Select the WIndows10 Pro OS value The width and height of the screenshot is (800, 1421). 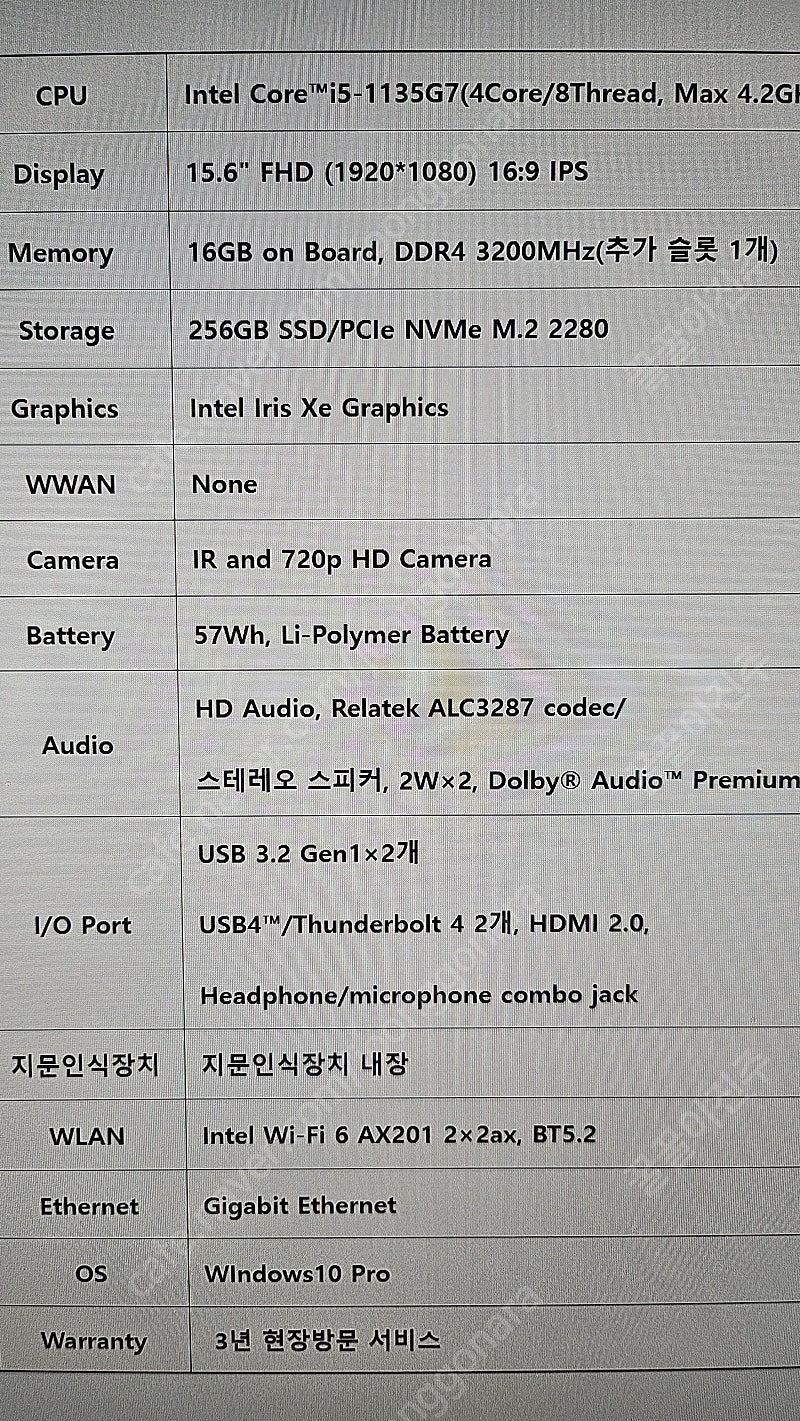(x=297, y=1274)
